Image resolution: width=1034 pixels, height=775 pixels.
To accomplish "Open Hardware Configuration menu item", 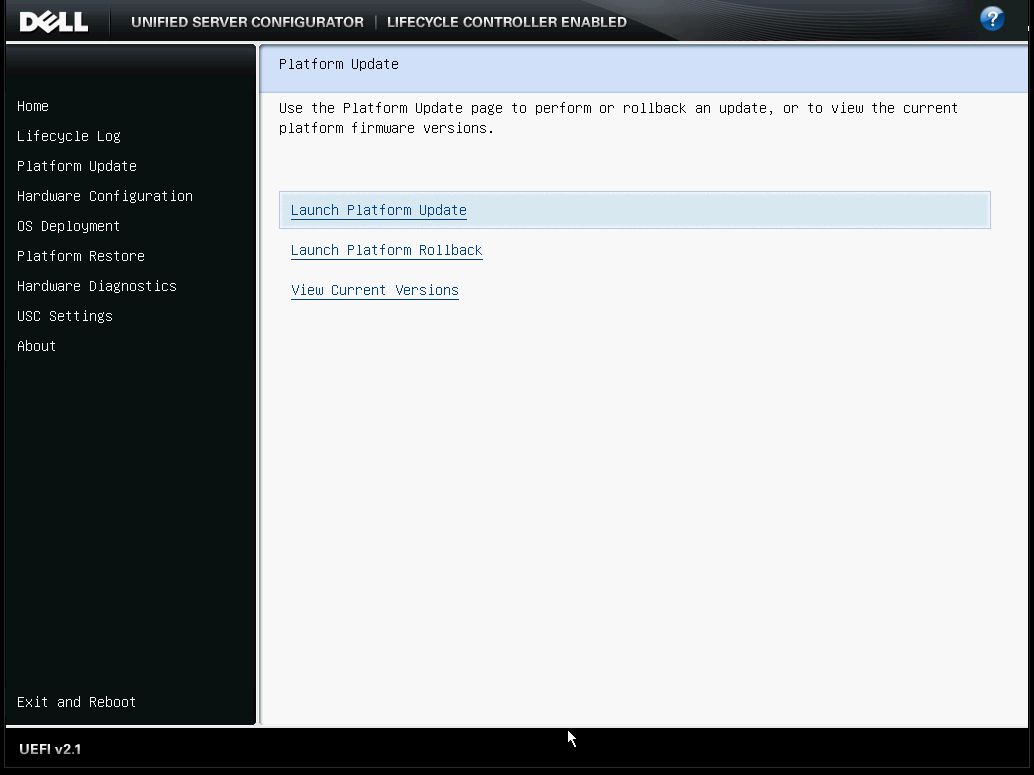I will pos(105,196).
